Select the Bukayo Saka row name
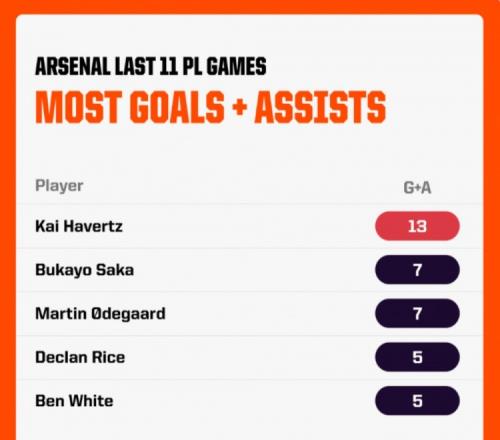This screenshot has width=500, height=440. tap(85, 270)
